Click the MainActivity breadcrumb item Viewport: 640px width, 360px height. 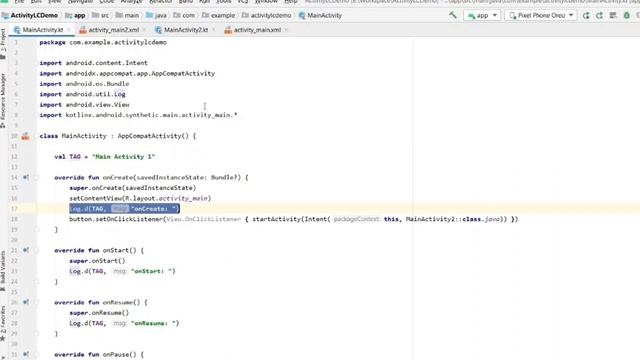pos(320,16)
